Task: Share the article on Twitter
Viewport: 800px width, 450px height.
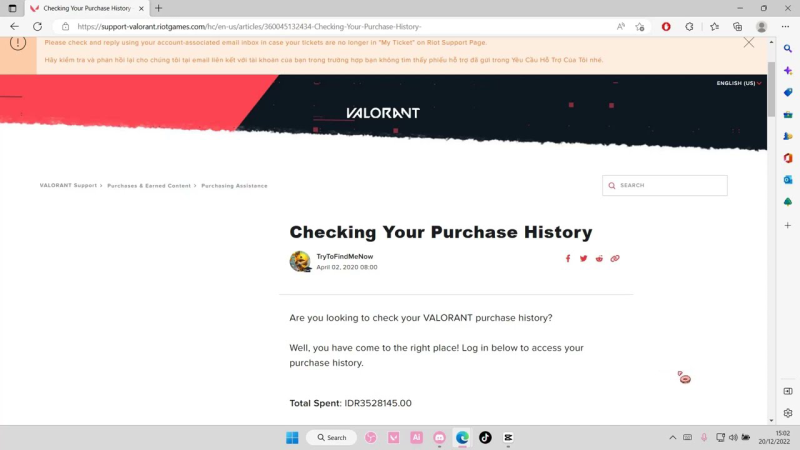Action: click(583, 259)
